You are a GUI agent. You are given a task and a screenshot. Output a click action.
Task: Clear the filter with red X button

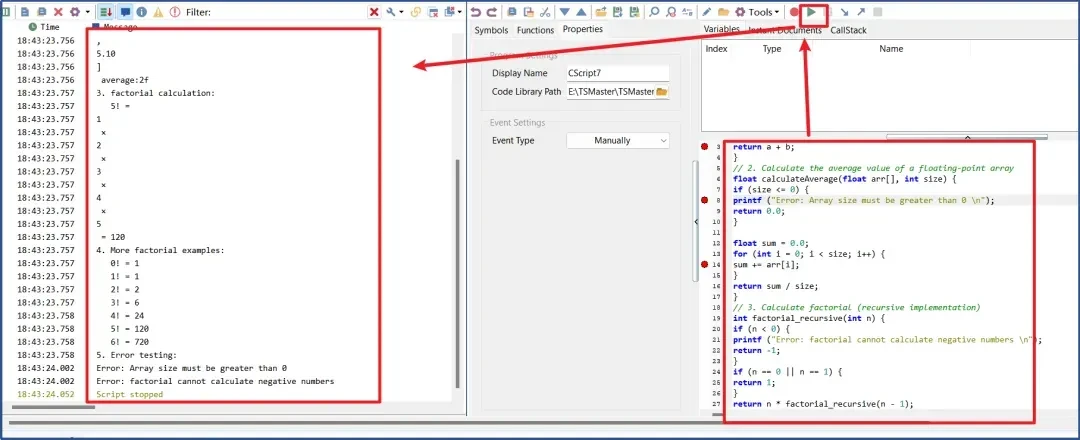tap(374, 12)
